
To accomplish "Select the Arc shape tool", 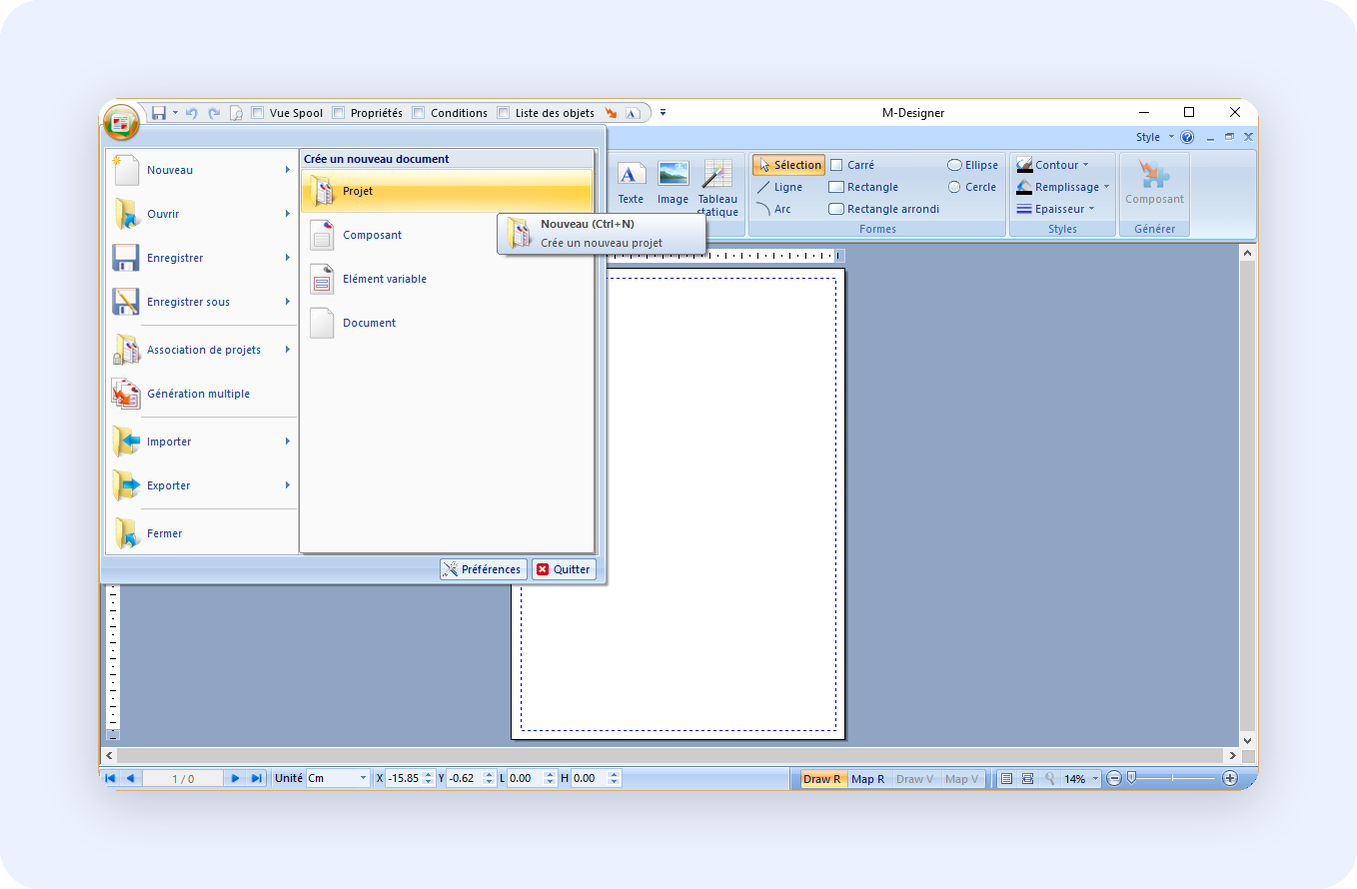I will (773, 209).
